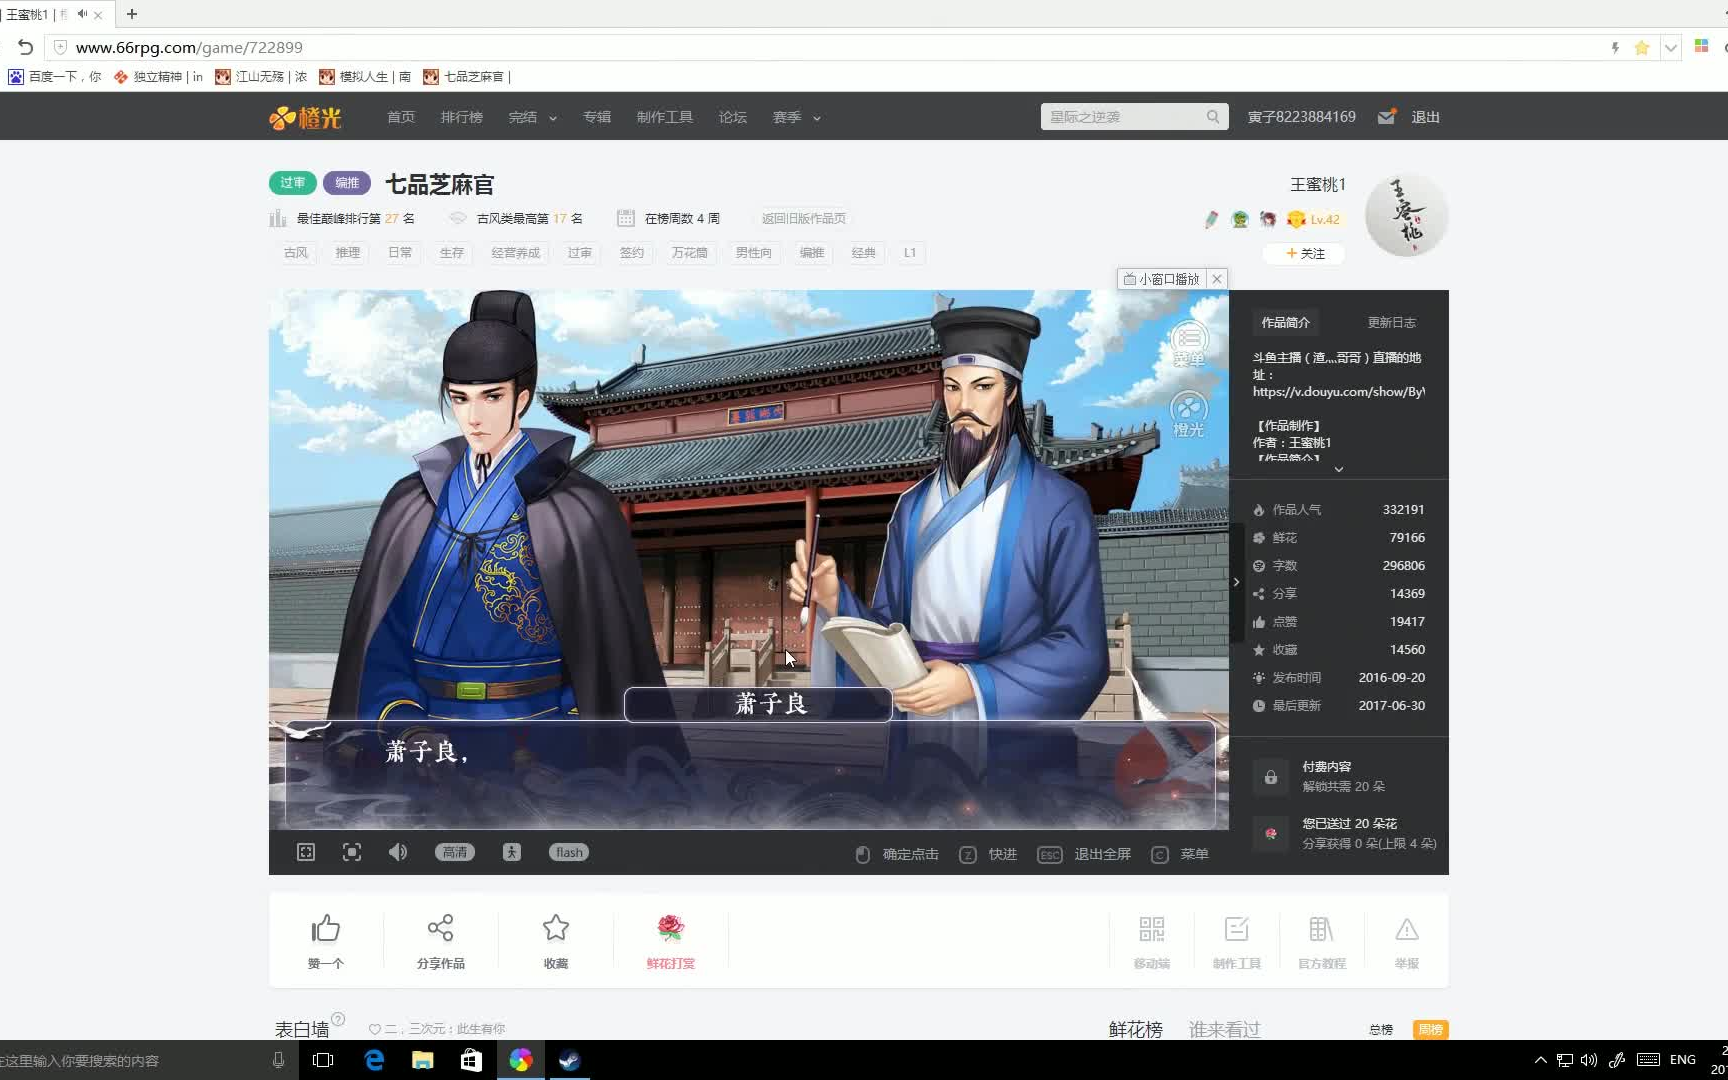Toggle the 高清 quality button
Screen dimensions: 1728x1080
[x=455, y=852]
